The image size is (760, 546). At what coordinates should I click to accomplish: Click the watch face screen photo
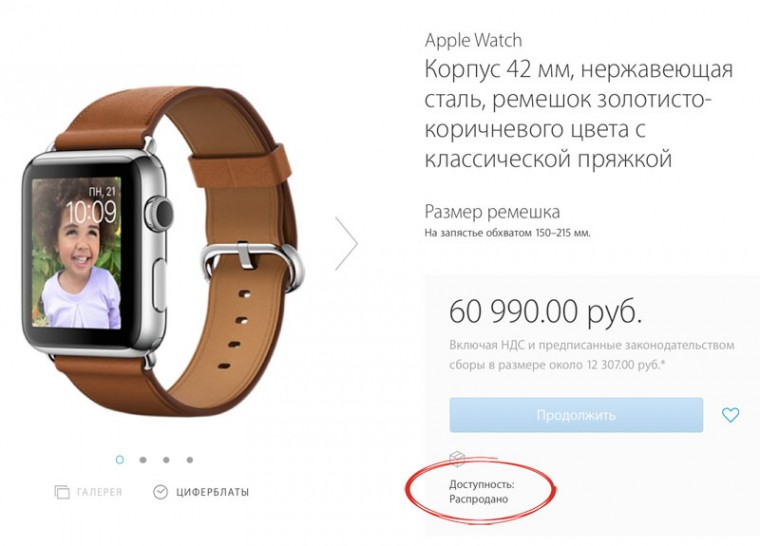pyautogui.click(x=77, y=253)
